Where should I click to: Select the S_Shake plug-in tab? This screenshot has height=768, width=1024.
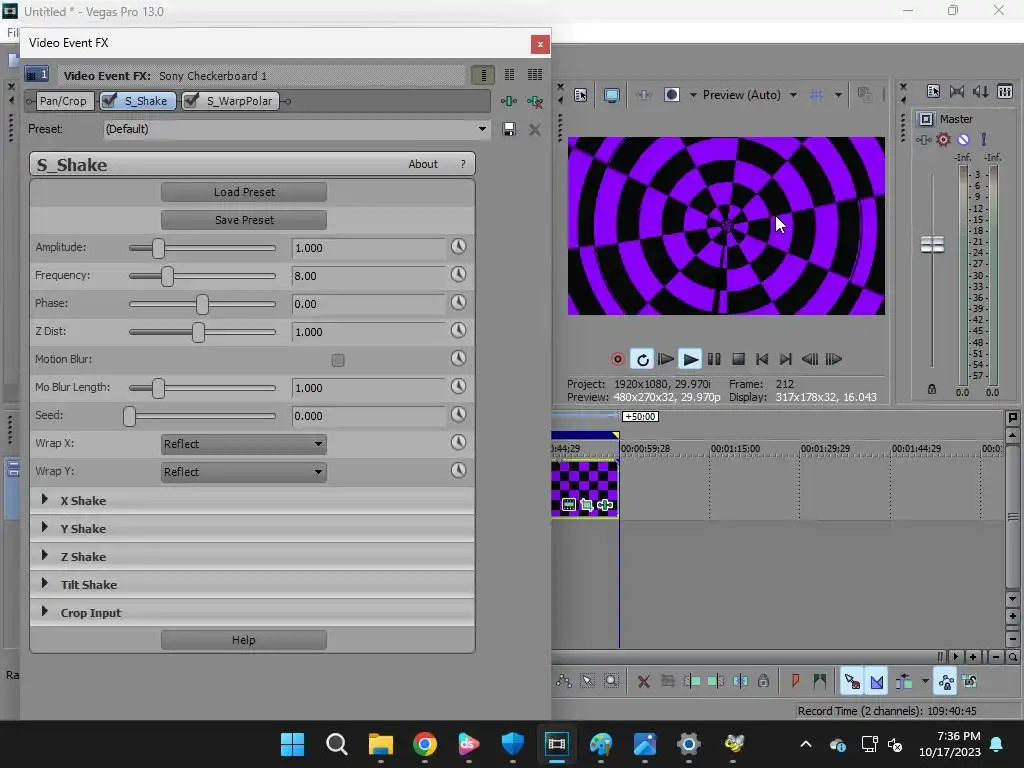138,101
